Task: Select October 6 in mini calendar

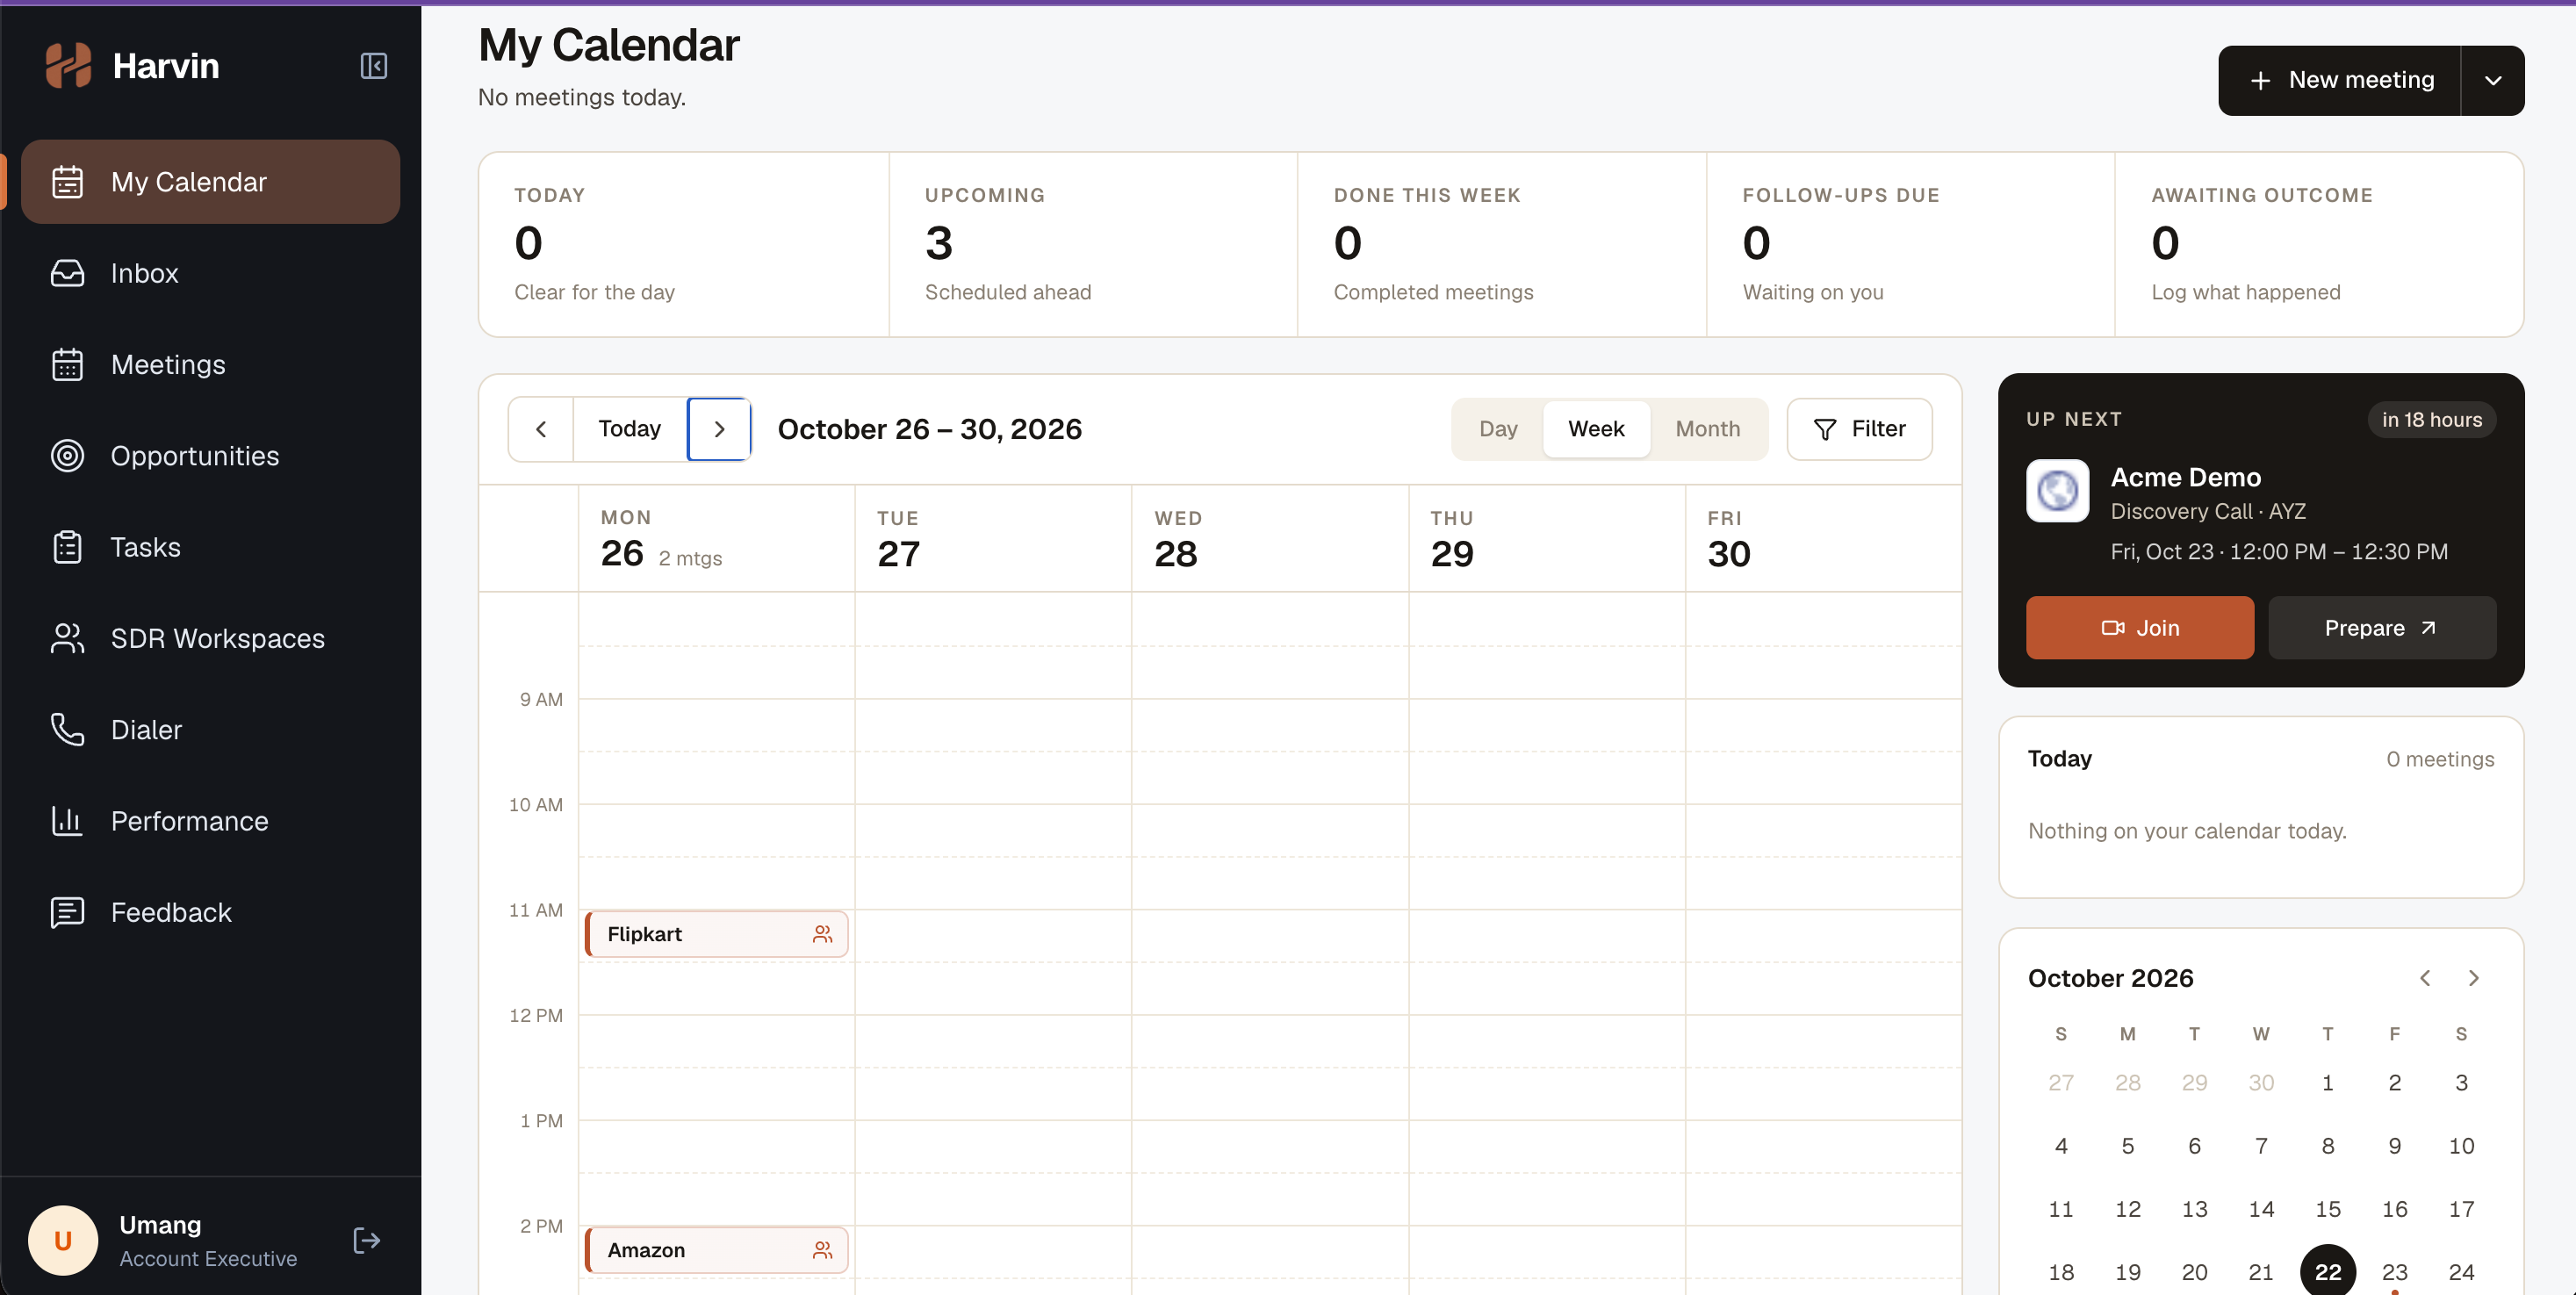Action: point(2194,1146)
